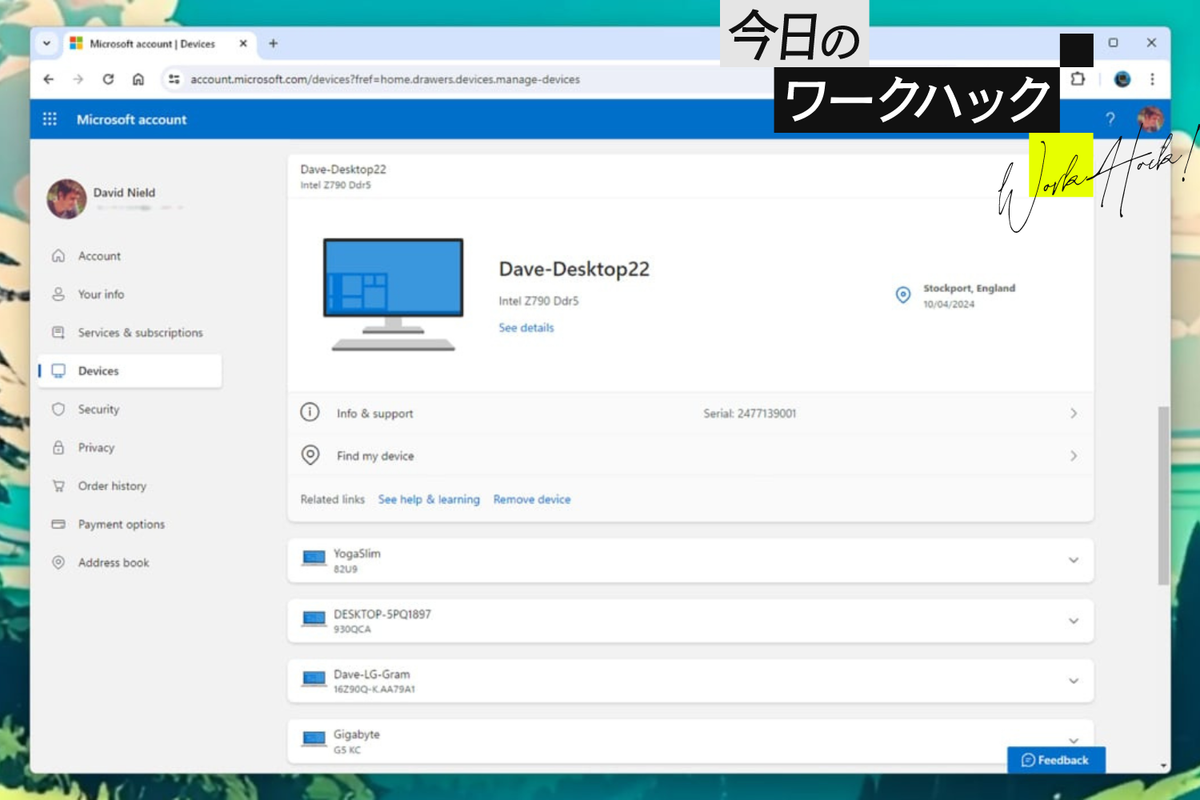
Task: Select Security in the sidebar
Action: pyautogui.click(x=98, y=409)
